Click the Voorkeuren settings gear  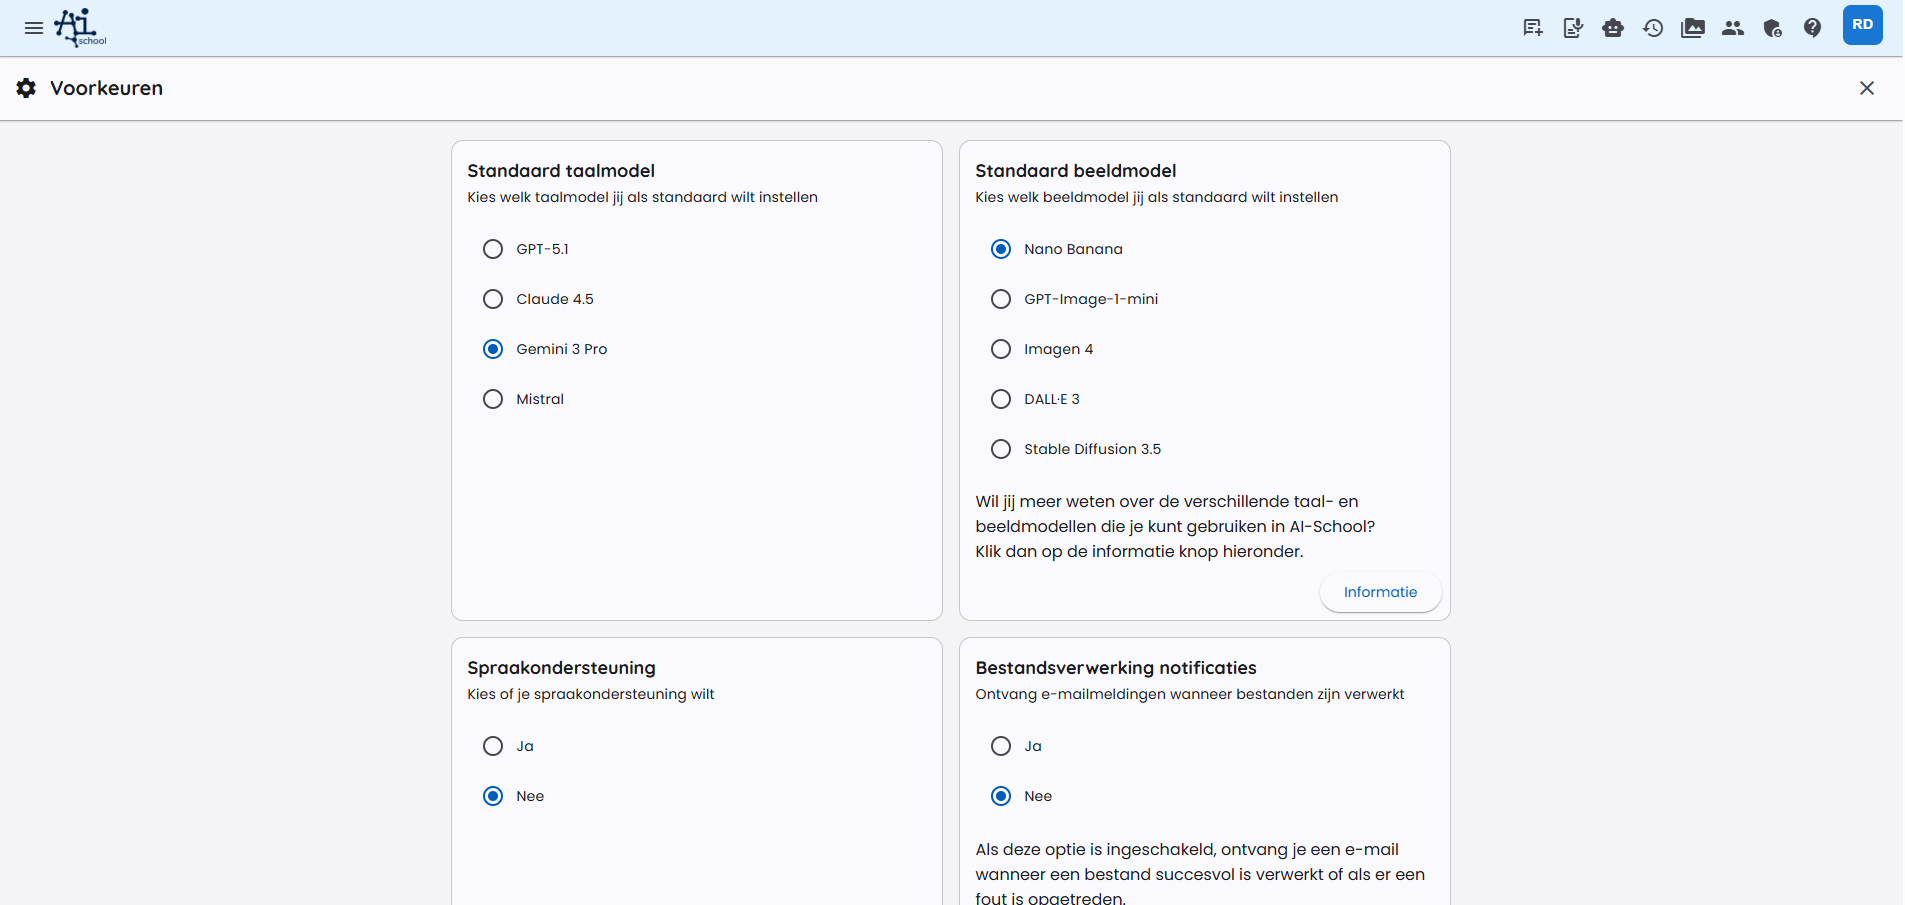(25, 88)
